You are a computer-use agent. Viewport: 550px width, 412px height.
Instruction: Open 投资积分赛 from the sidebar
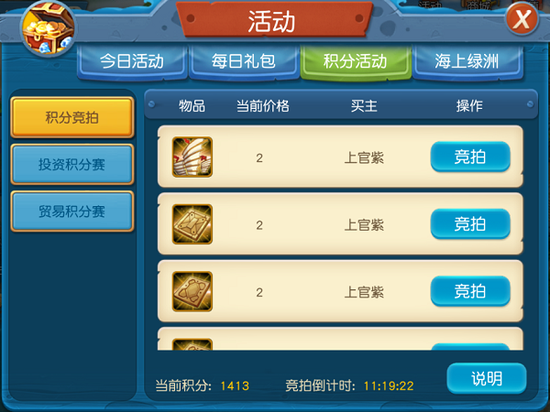pyautogui.click(x=72, y=164)
